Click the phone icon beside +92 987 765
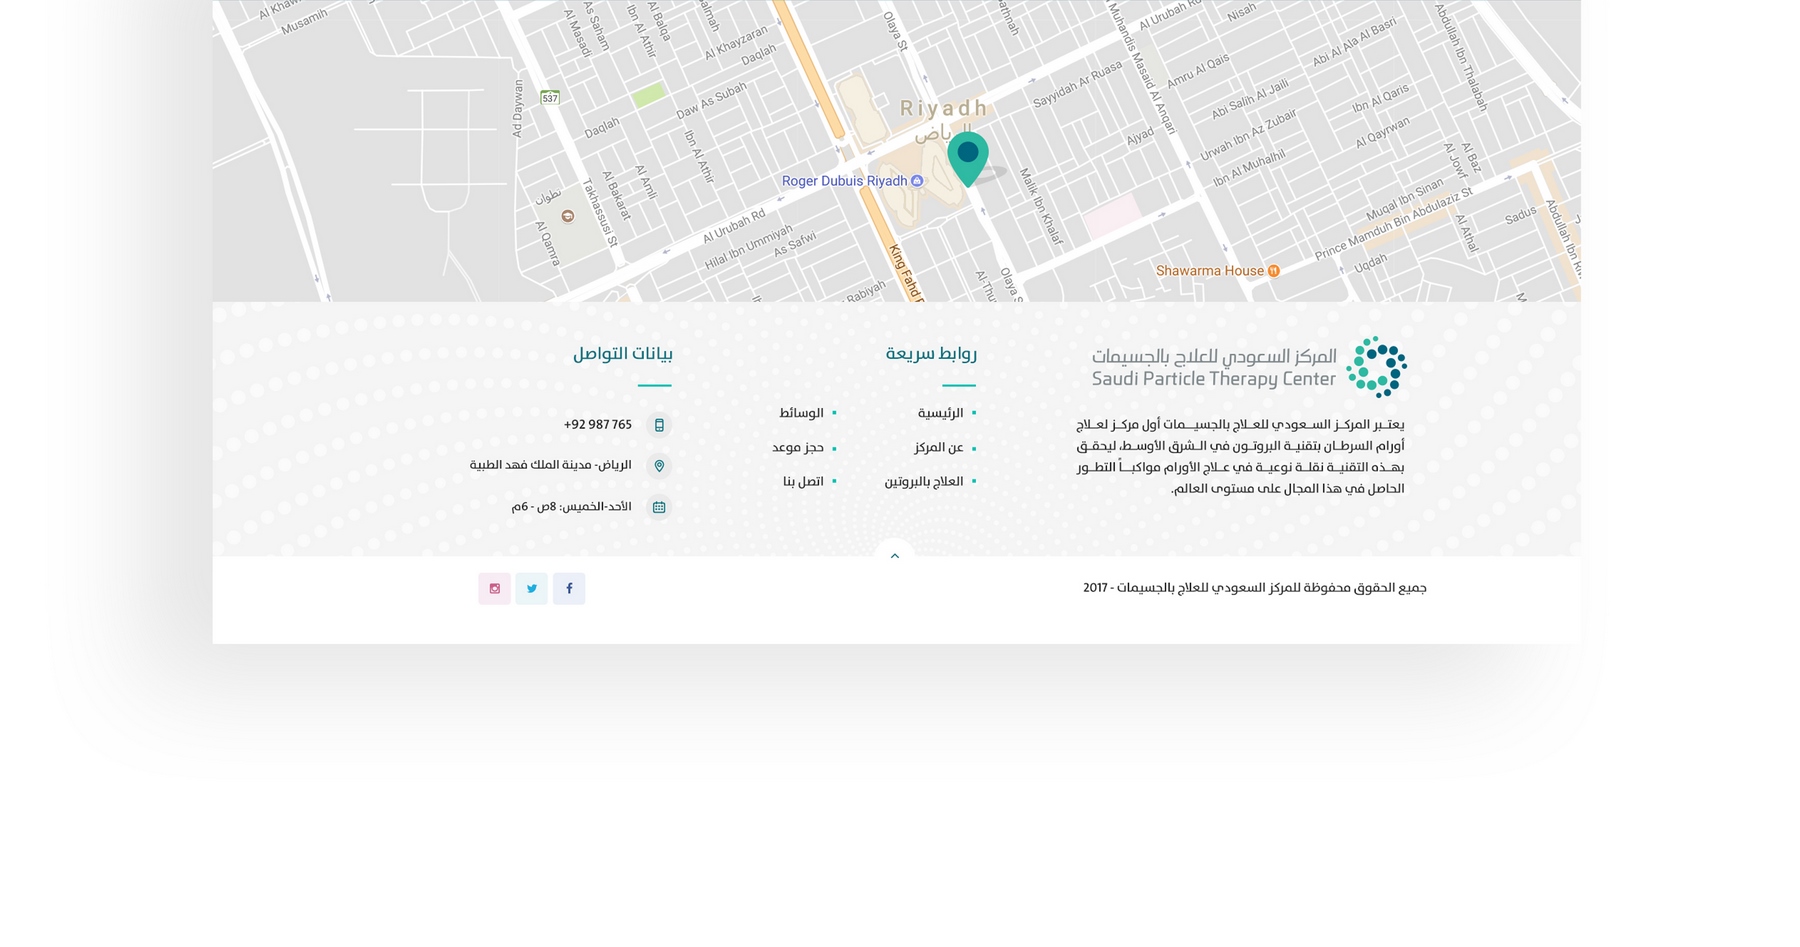Viewport: 1800px width, 947px height. [x=659, y=425]
